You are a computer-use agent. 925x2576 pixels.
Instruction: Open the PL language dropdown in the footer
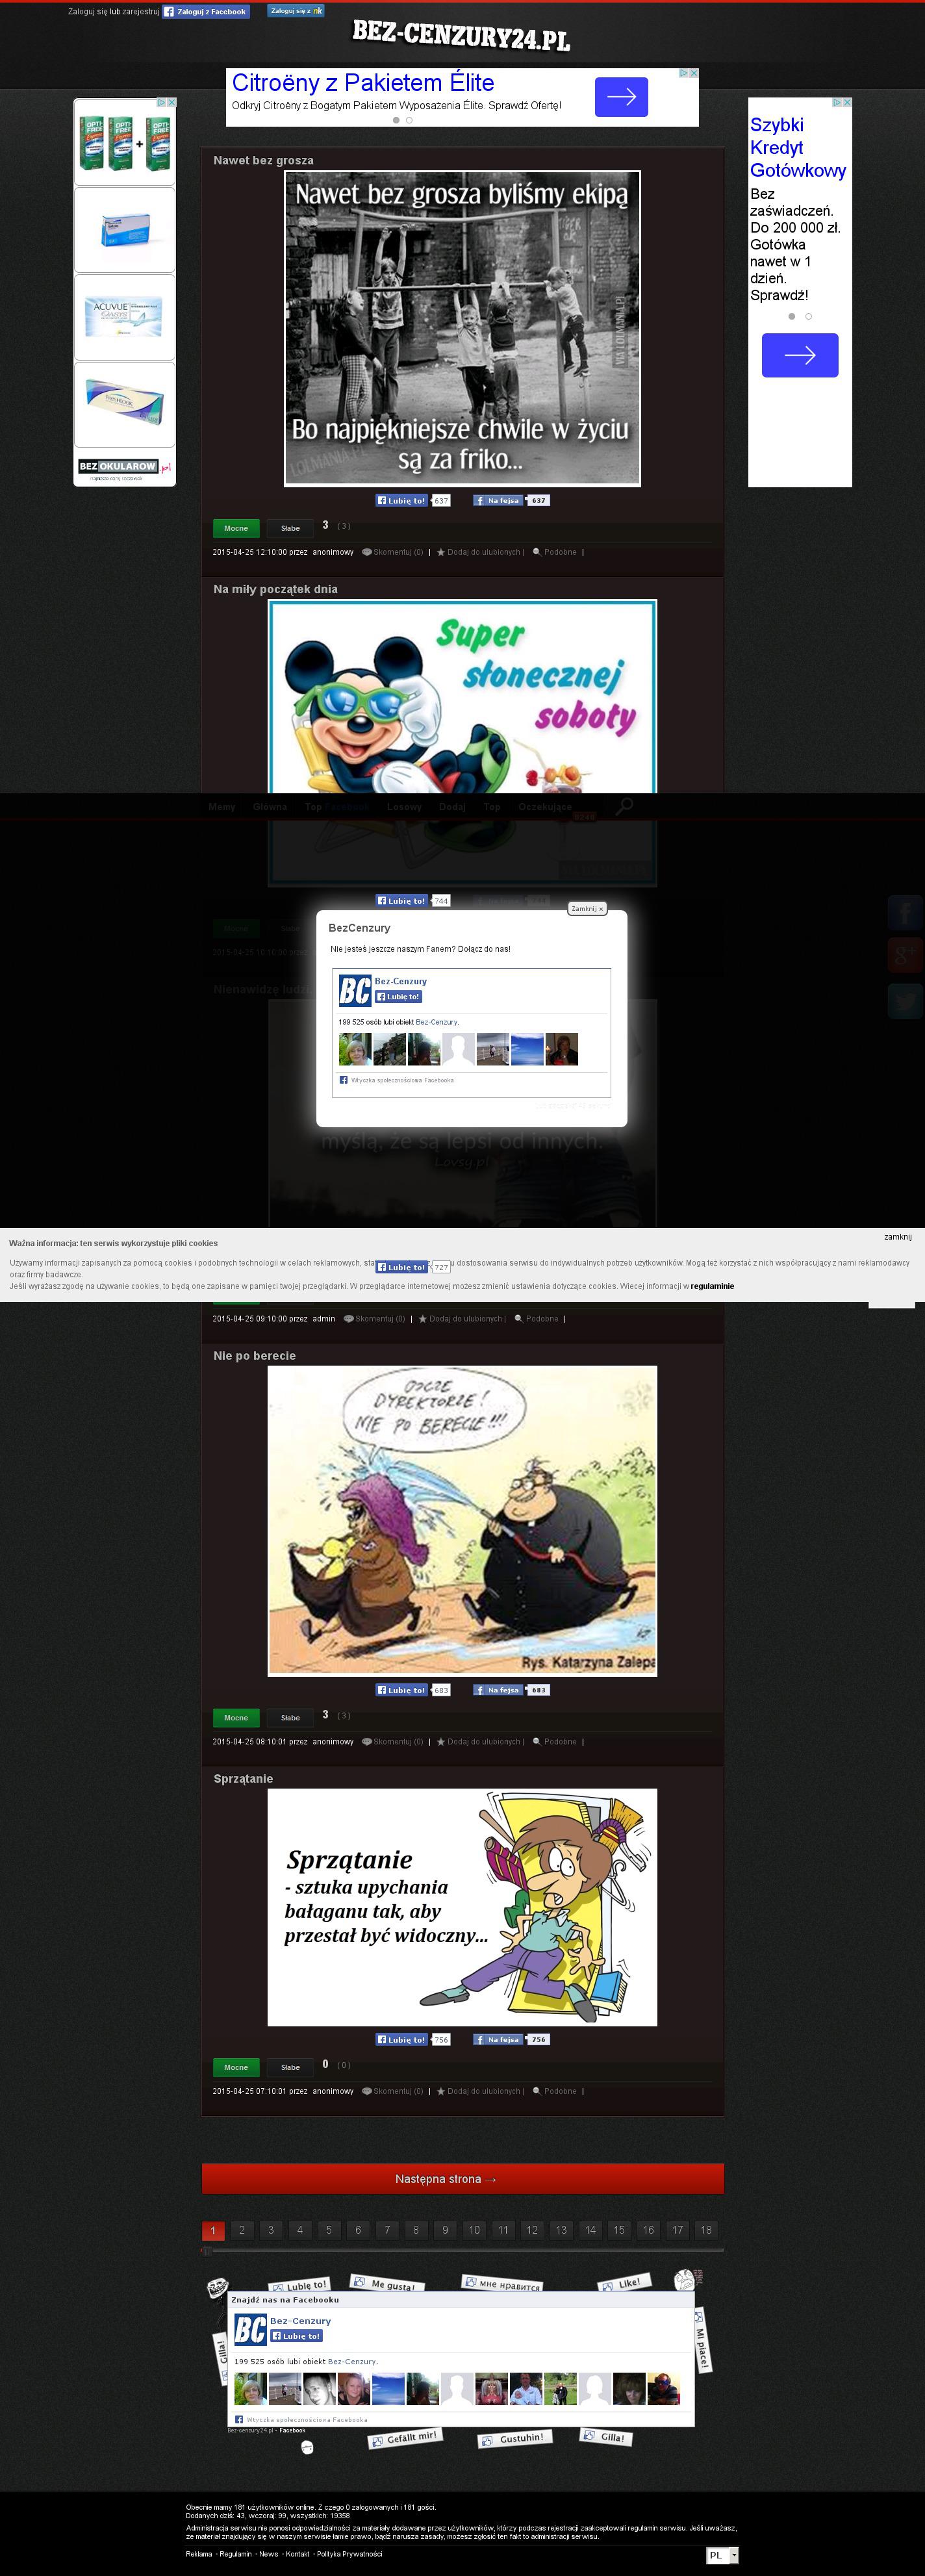(722, 2555)
